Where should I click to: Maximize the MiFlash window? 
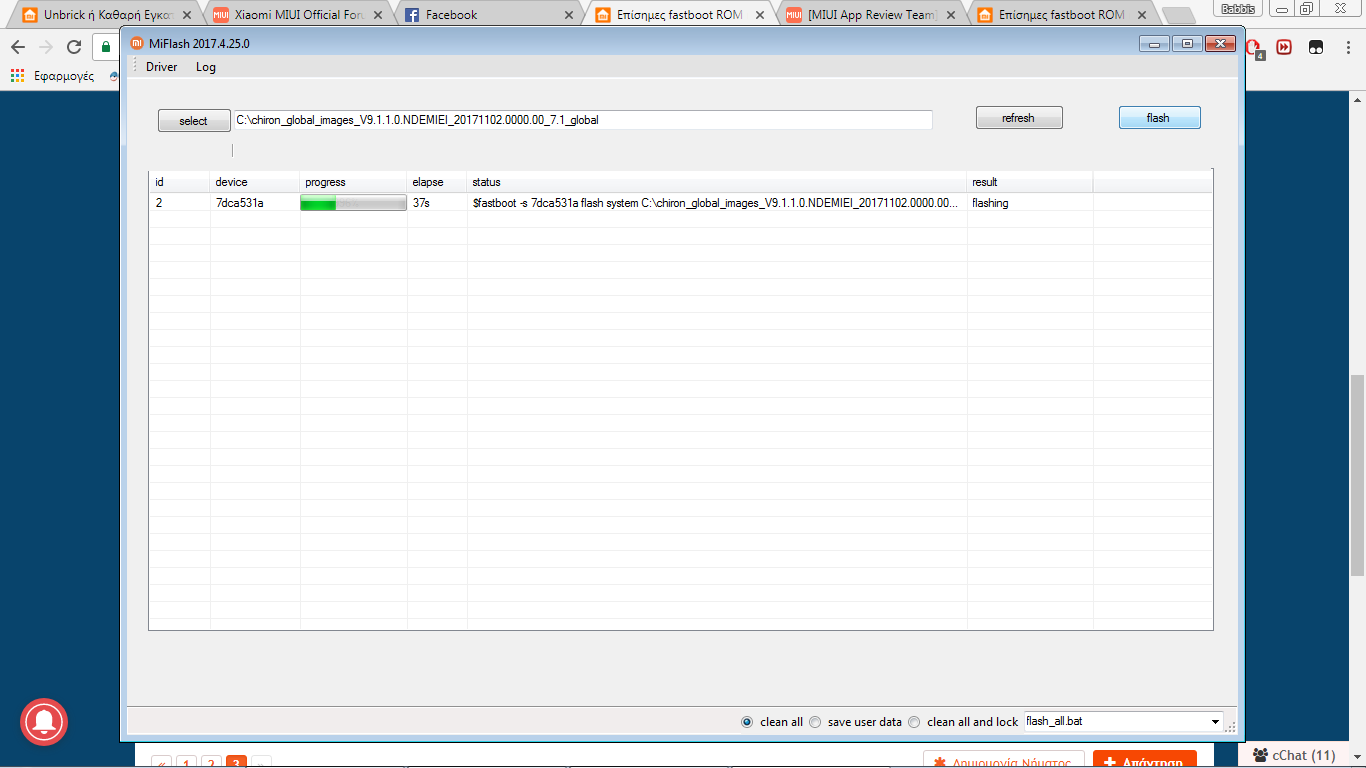pos(1188,44)
